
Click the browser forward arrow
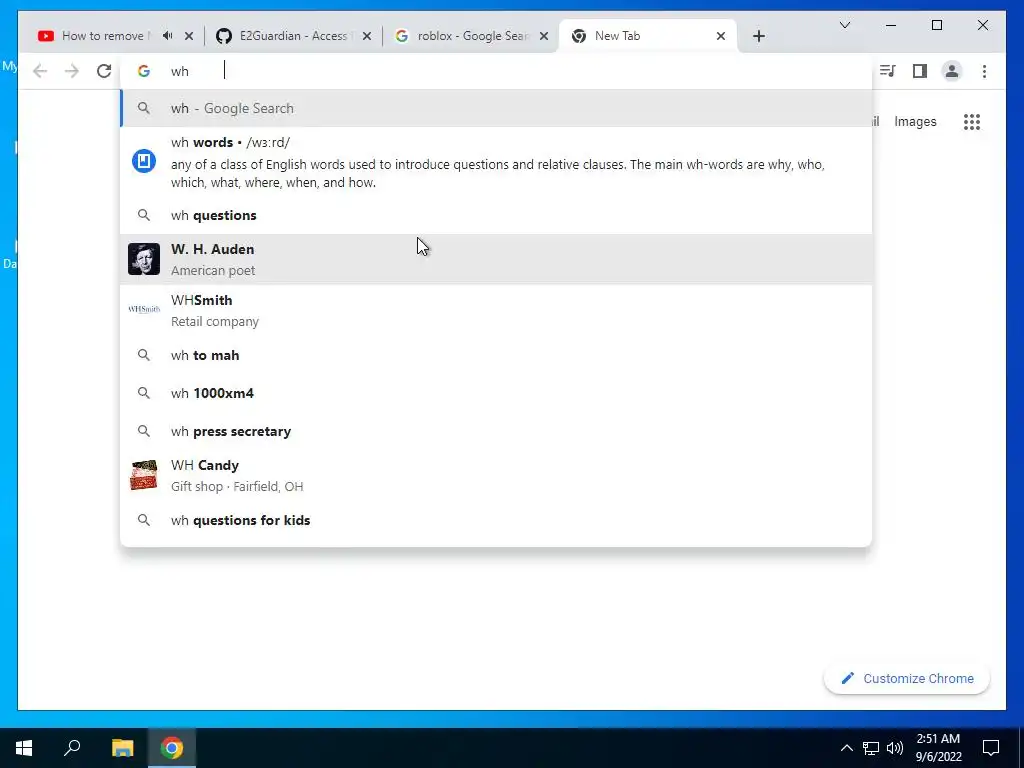[x=72, y=71]
